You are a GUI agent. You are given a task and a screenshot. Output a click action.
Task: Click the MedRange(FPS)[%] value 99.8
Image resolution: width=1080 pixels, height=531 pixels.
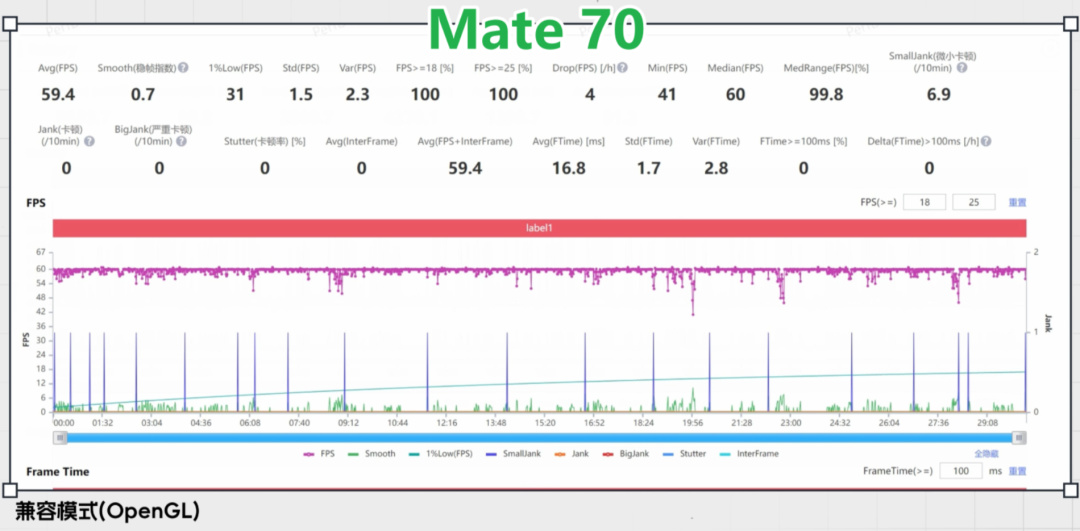[826, 94]
